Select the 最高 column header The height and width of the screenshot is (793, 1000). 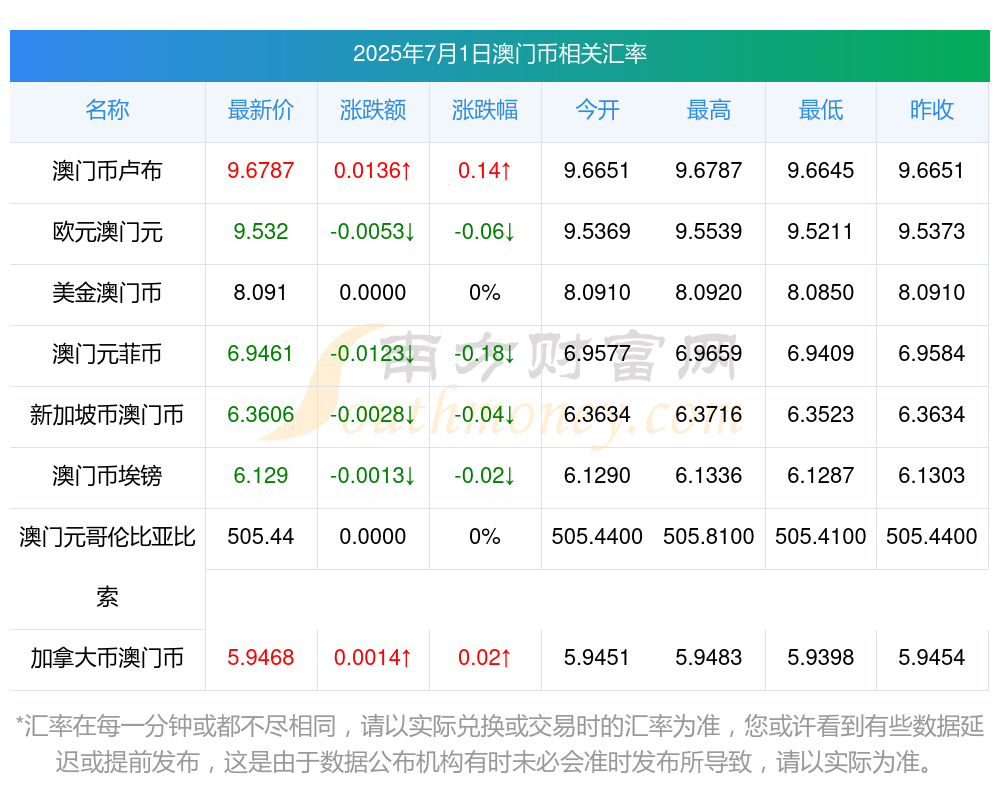[x=709, y=110]
